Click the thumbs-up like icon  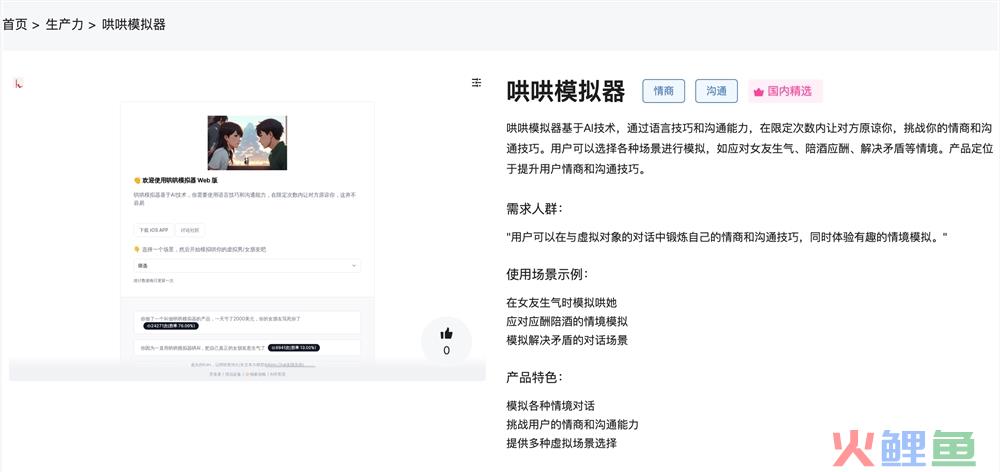coord(446,334)
